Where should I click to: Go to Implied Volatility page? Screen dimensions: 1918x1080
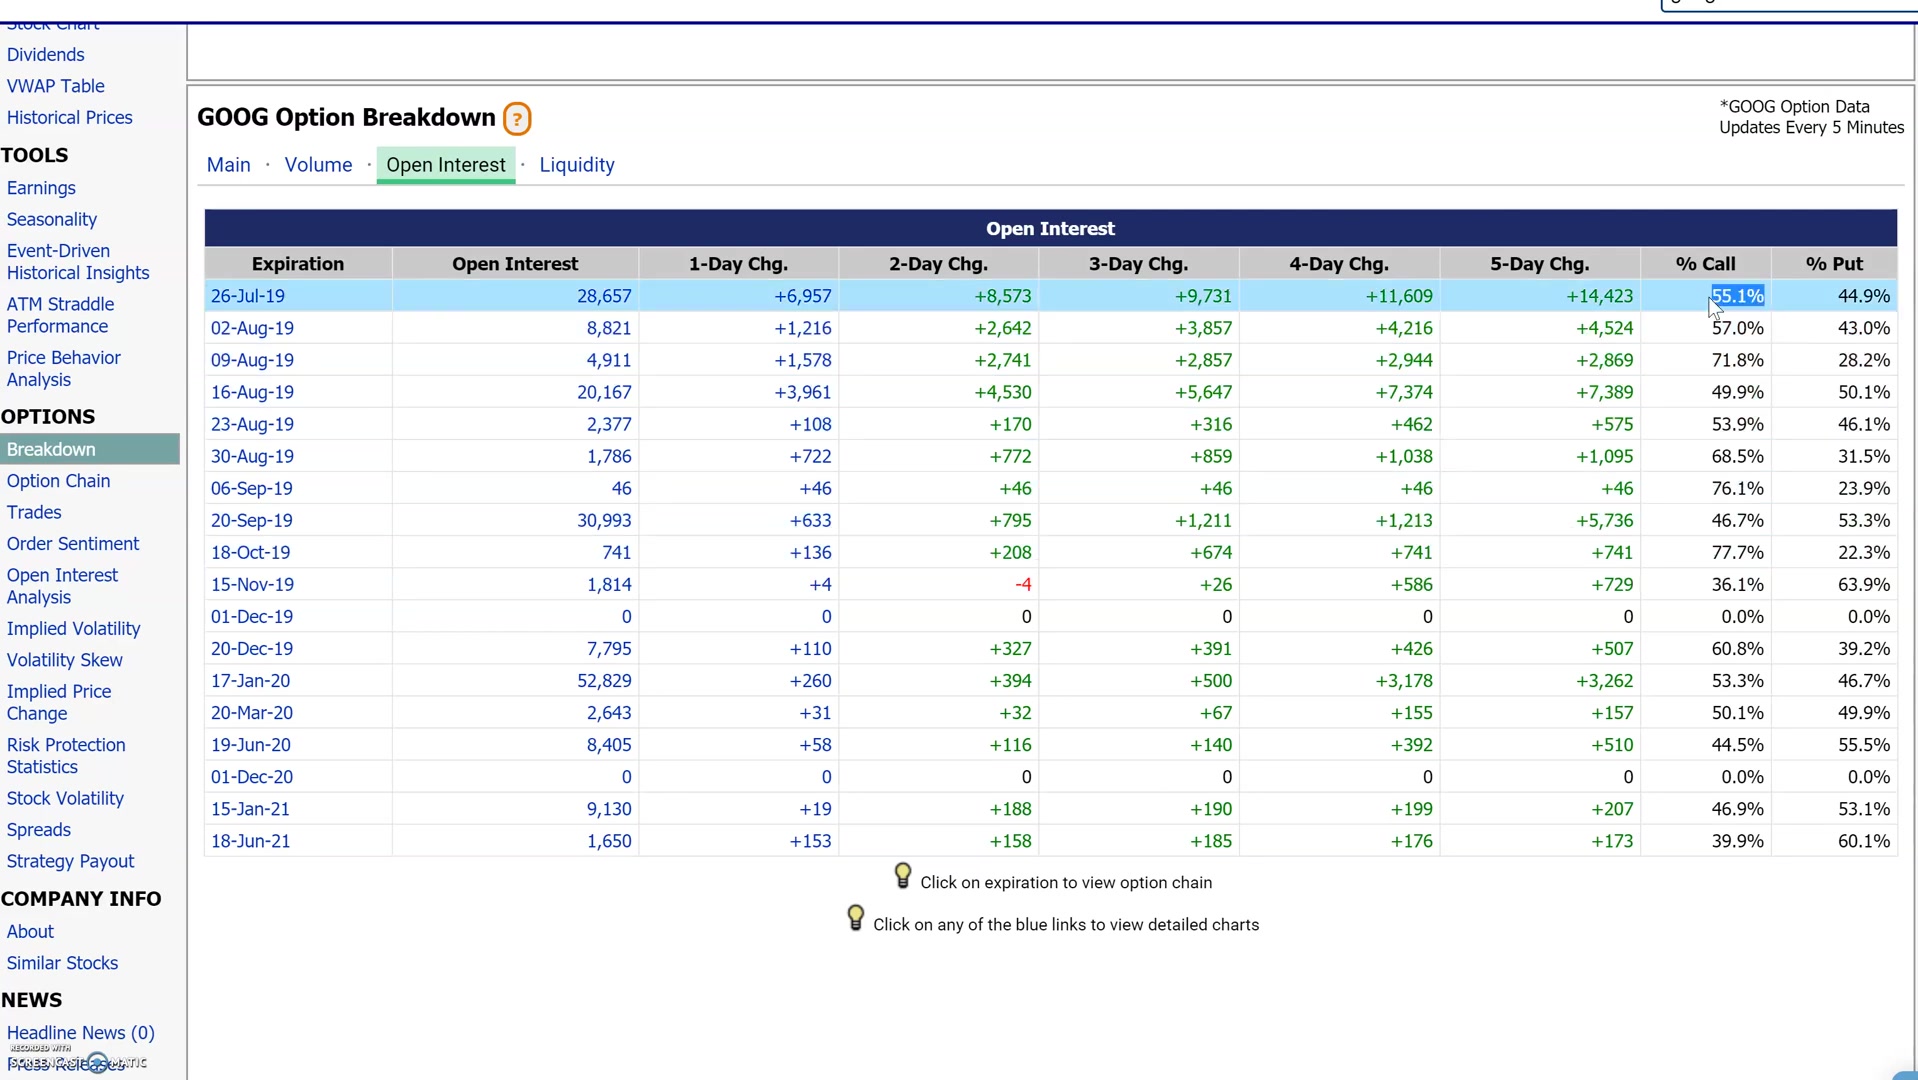point(73,629)
